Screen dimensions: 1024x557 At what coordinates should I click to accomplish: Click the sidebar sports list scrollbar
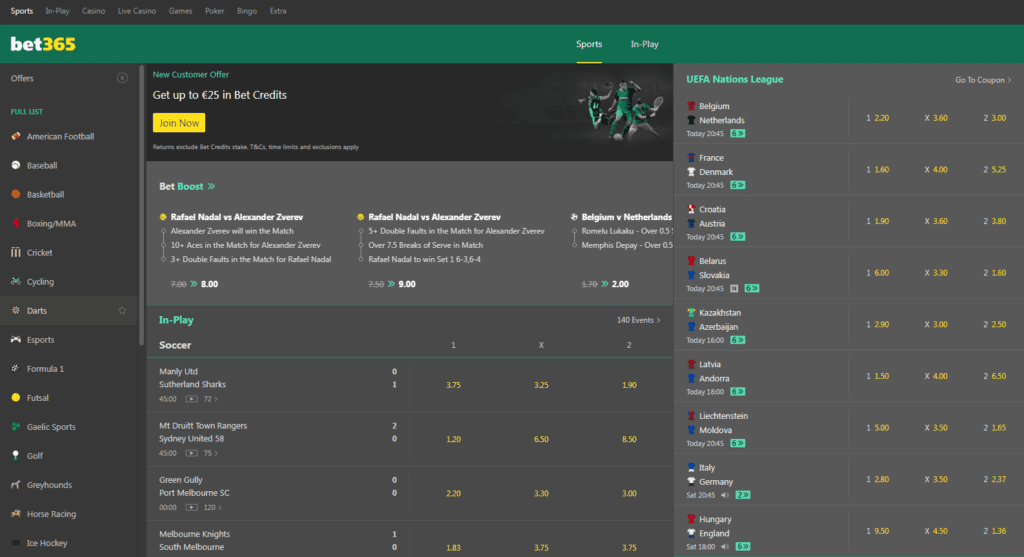141,200
